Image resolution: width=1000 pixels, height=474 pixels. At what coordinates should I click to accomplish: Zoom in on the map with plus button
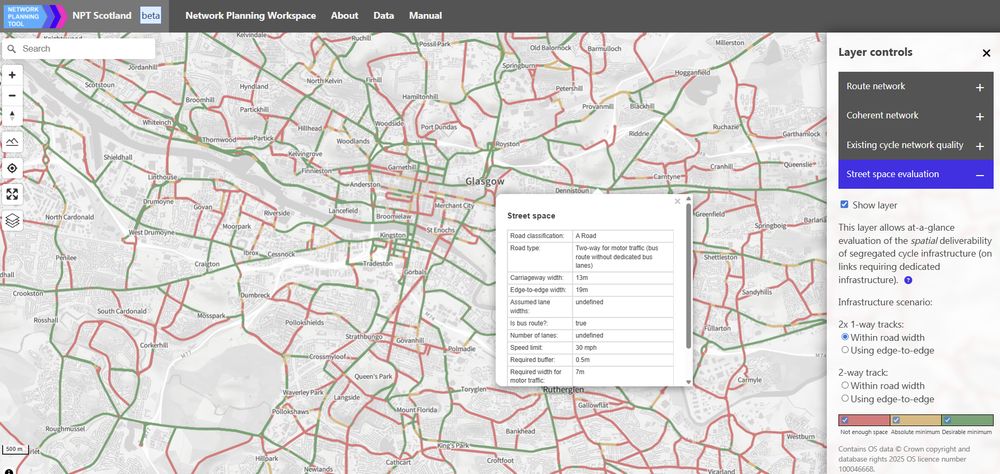click(x=12, y=75)
